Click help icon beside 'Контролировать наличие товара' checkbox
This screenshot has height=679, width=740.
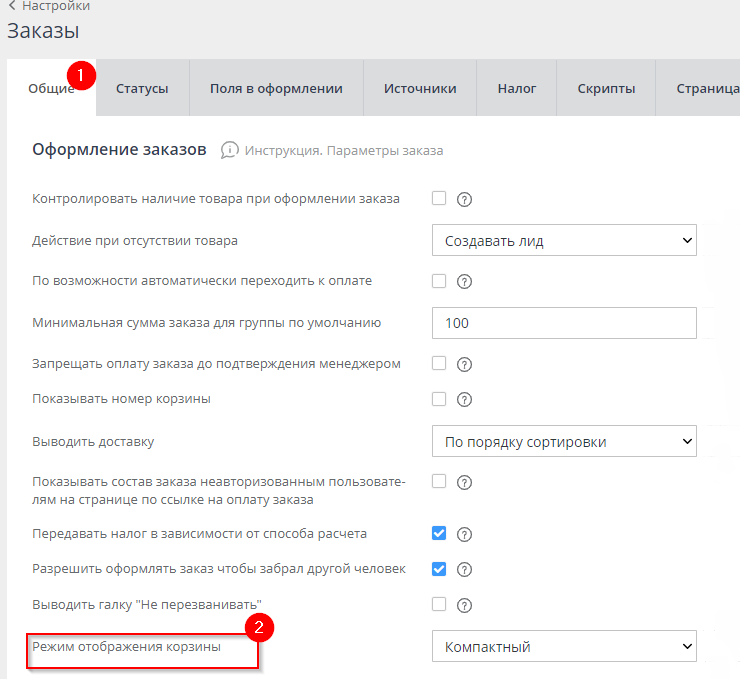pyautogui.click(x=464, y=199)
